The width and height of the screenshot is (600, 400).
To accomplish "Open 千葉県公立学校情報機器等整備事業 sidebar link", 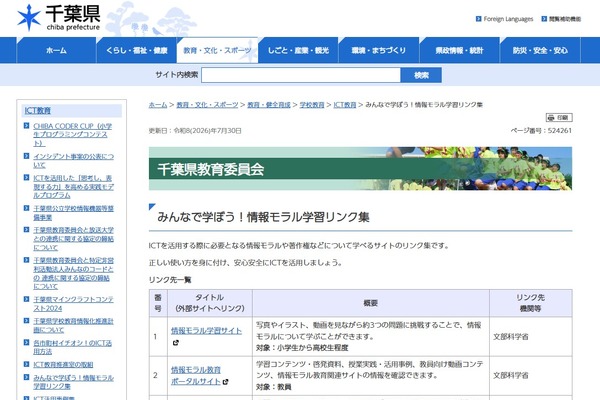I will pyautogui.click(x=73, y=213).
